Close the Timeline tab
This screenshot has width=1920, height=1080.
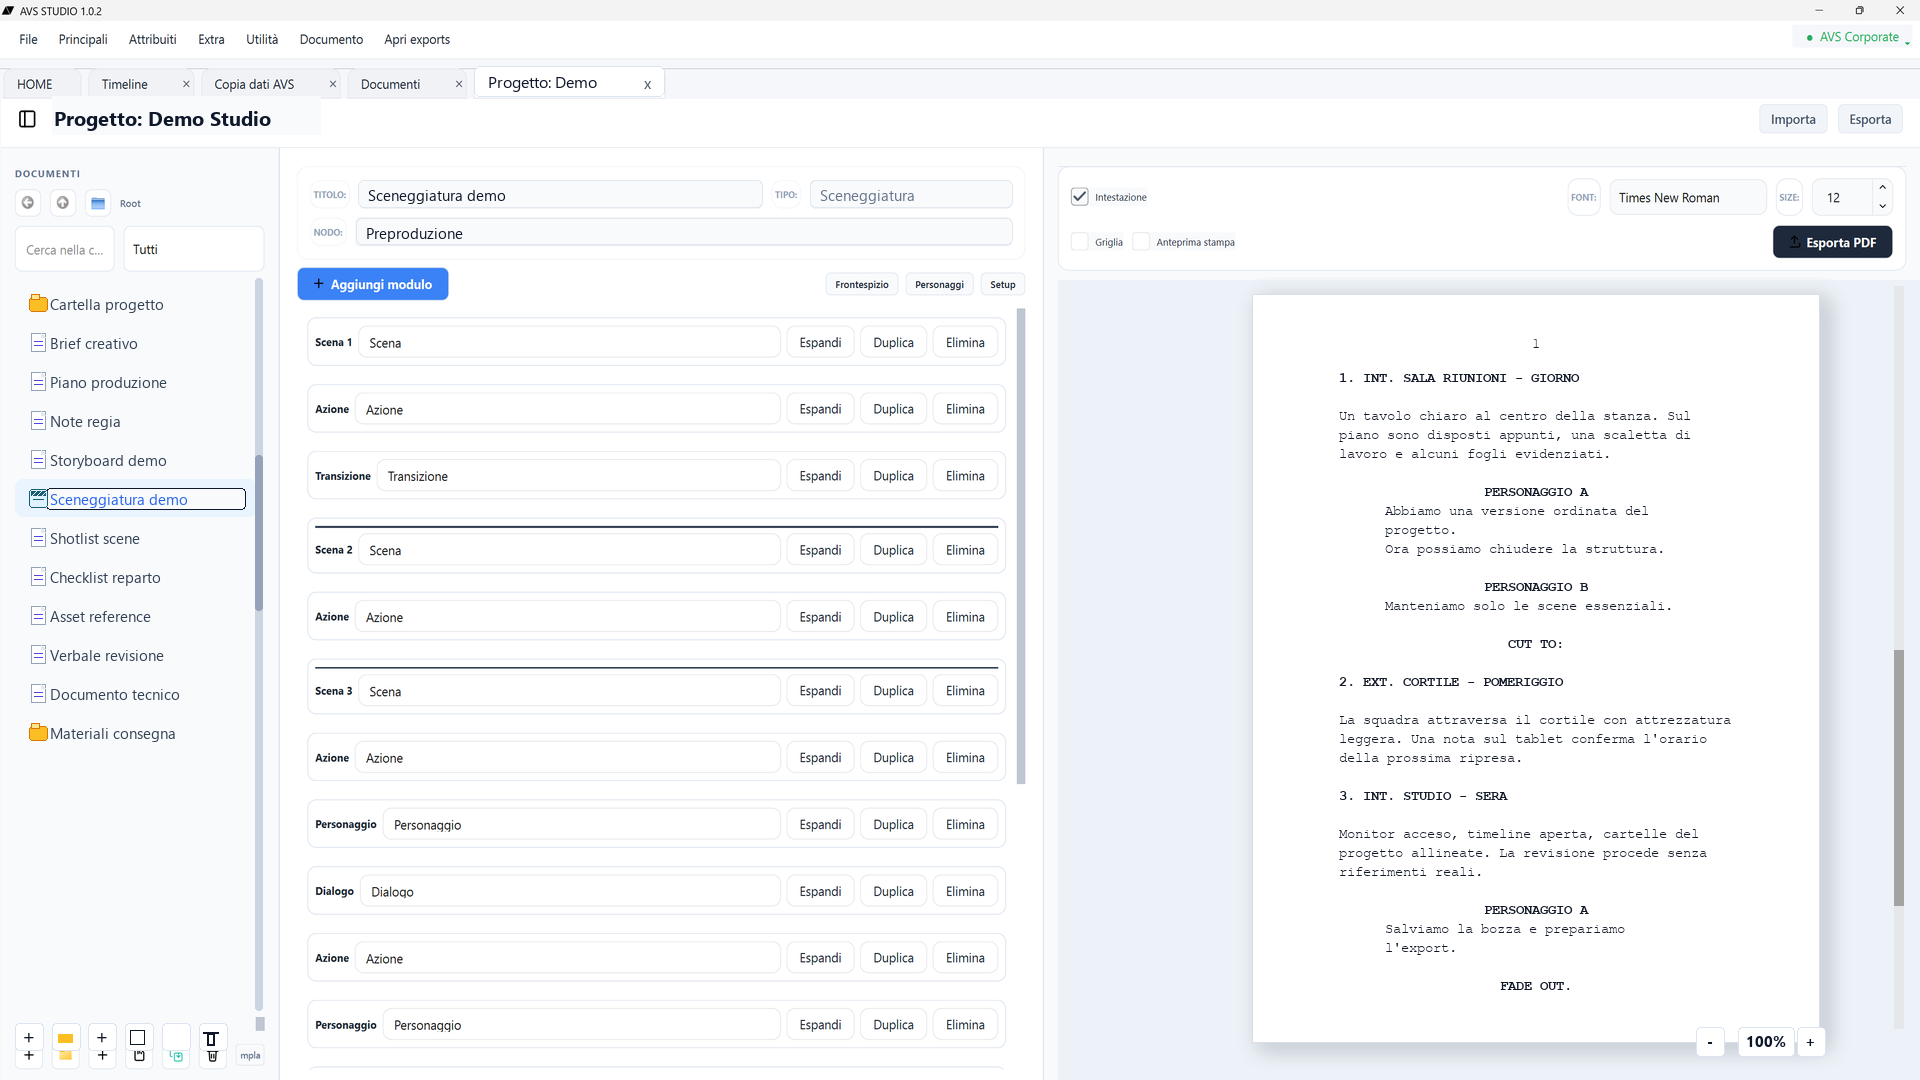click(186, 84)
